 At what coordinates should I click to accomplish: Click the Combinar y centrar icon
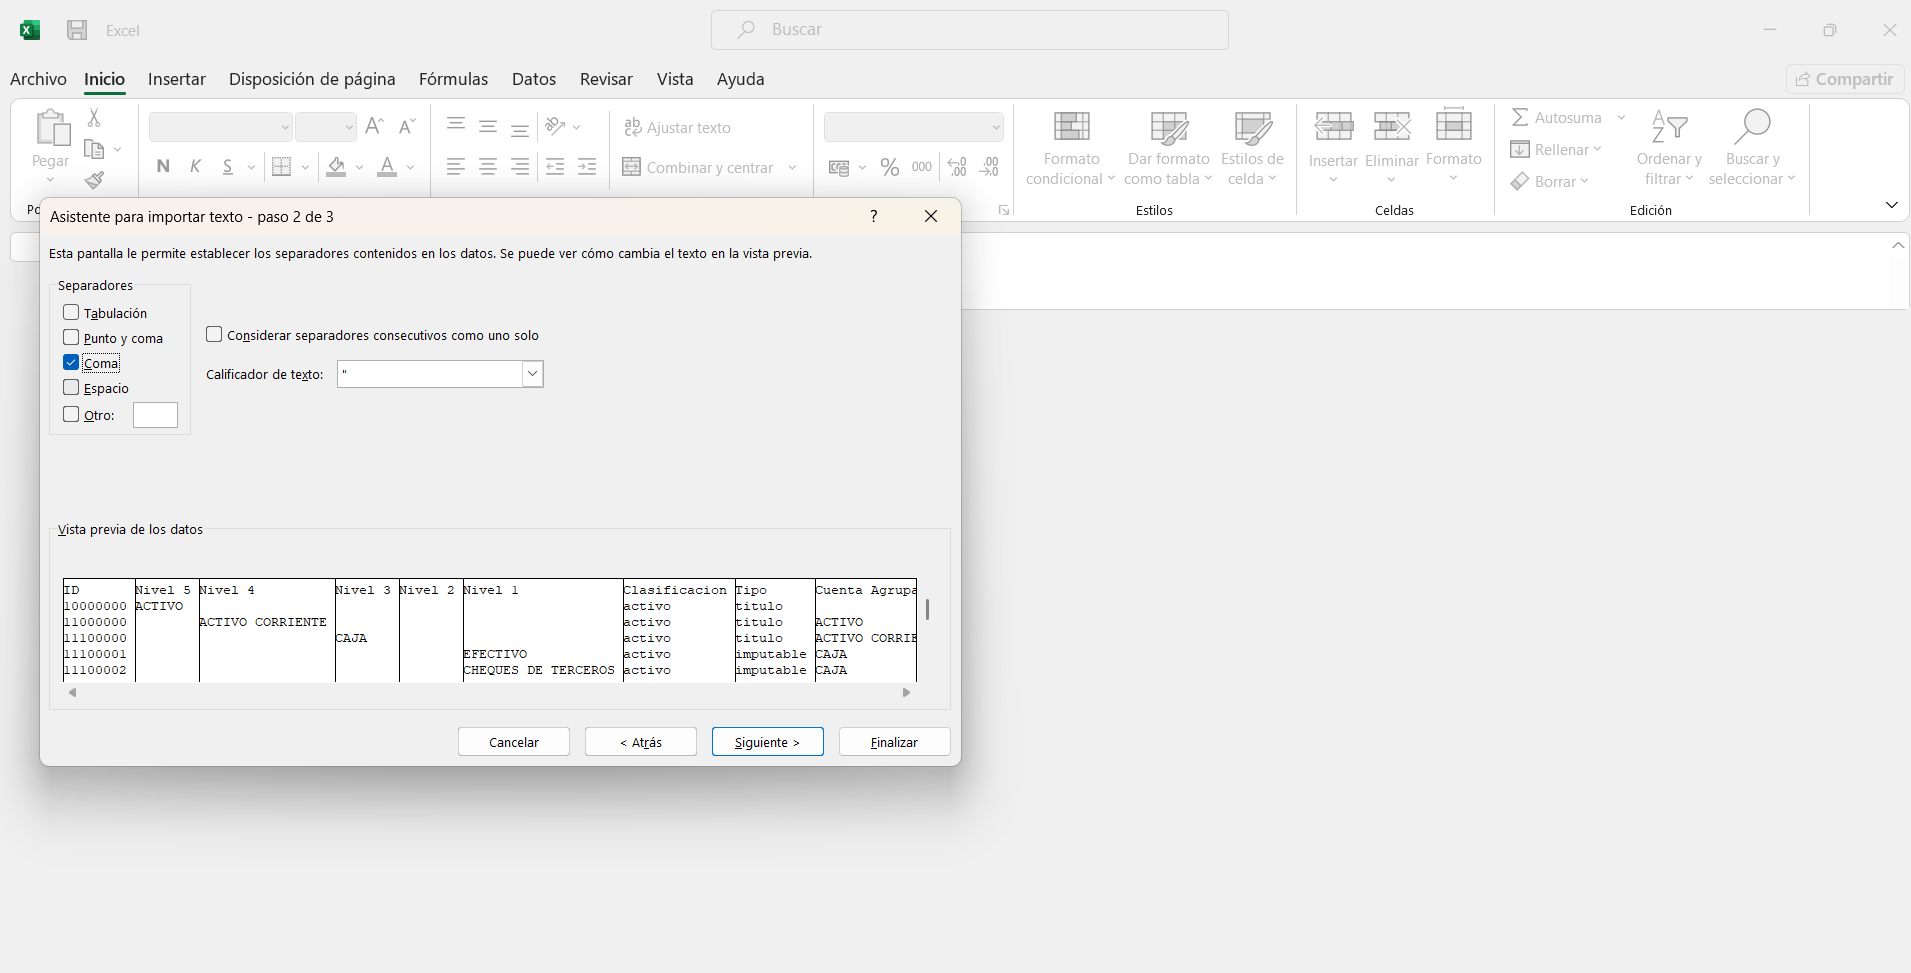point(631,168)
